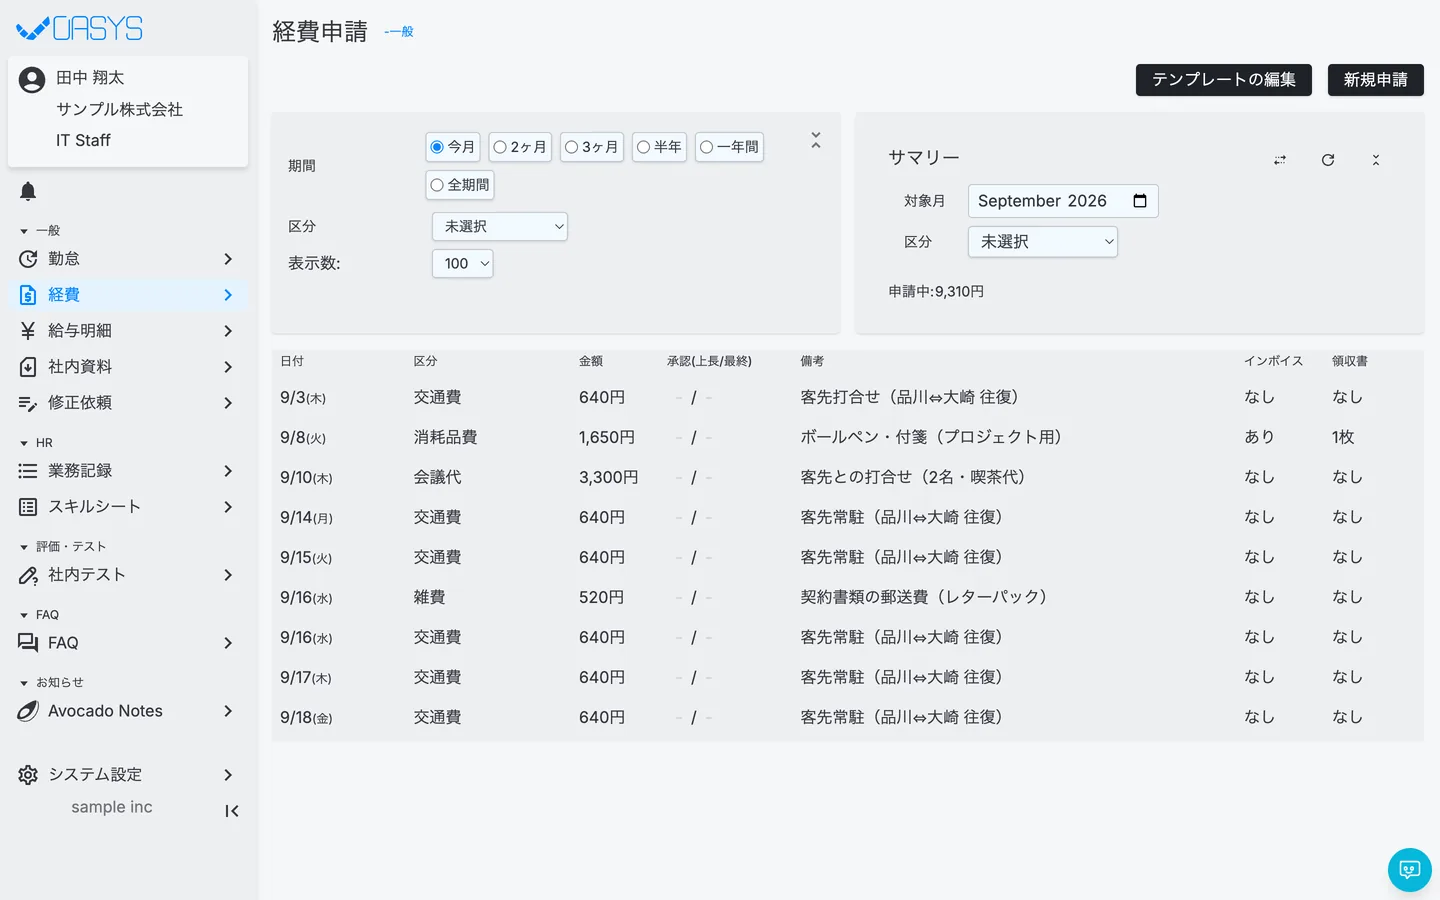Image resolution: width=1440 pixels, height=900 pixels.
Task: Select the 一年間 period radio button
Action: point(706,147)
